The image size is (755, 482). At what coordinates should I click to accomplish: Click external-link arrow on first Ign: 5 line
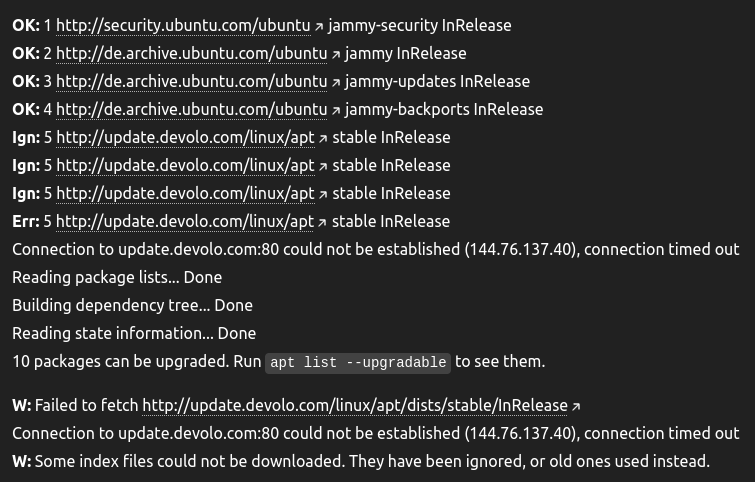[322, 138]
